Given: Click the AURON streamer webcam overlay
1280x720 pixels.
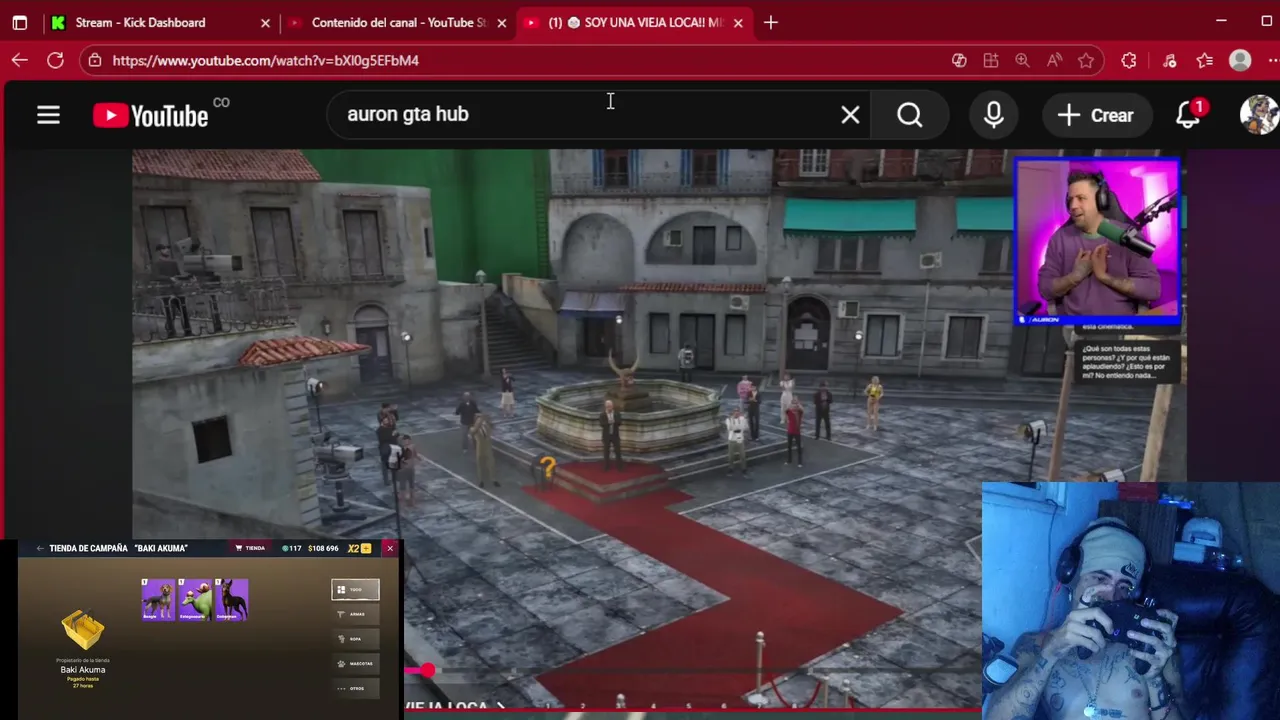Looking at the screenshot, I should [x=1097, y=241].
